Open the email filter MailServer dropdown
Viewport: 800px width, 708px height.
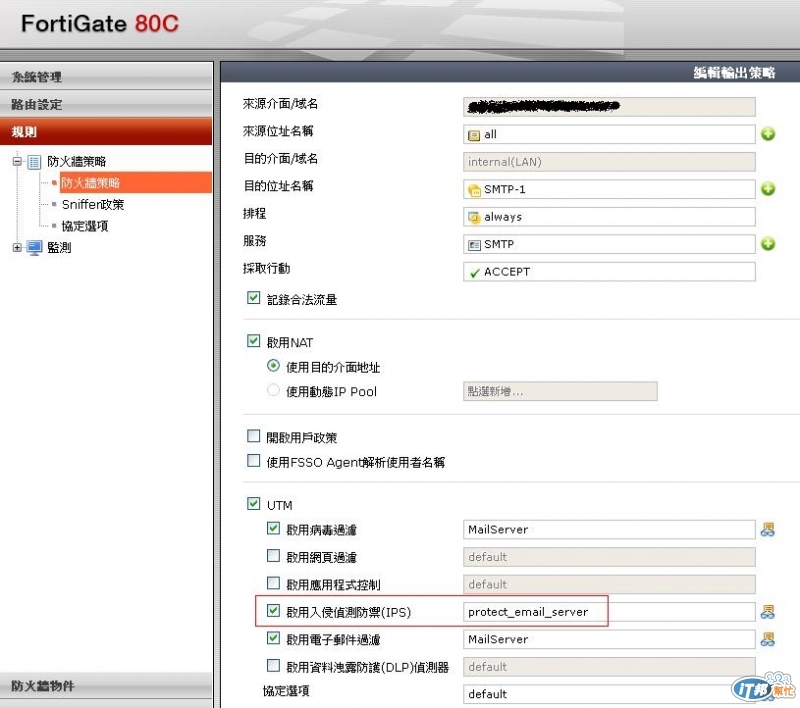[609, 640]
